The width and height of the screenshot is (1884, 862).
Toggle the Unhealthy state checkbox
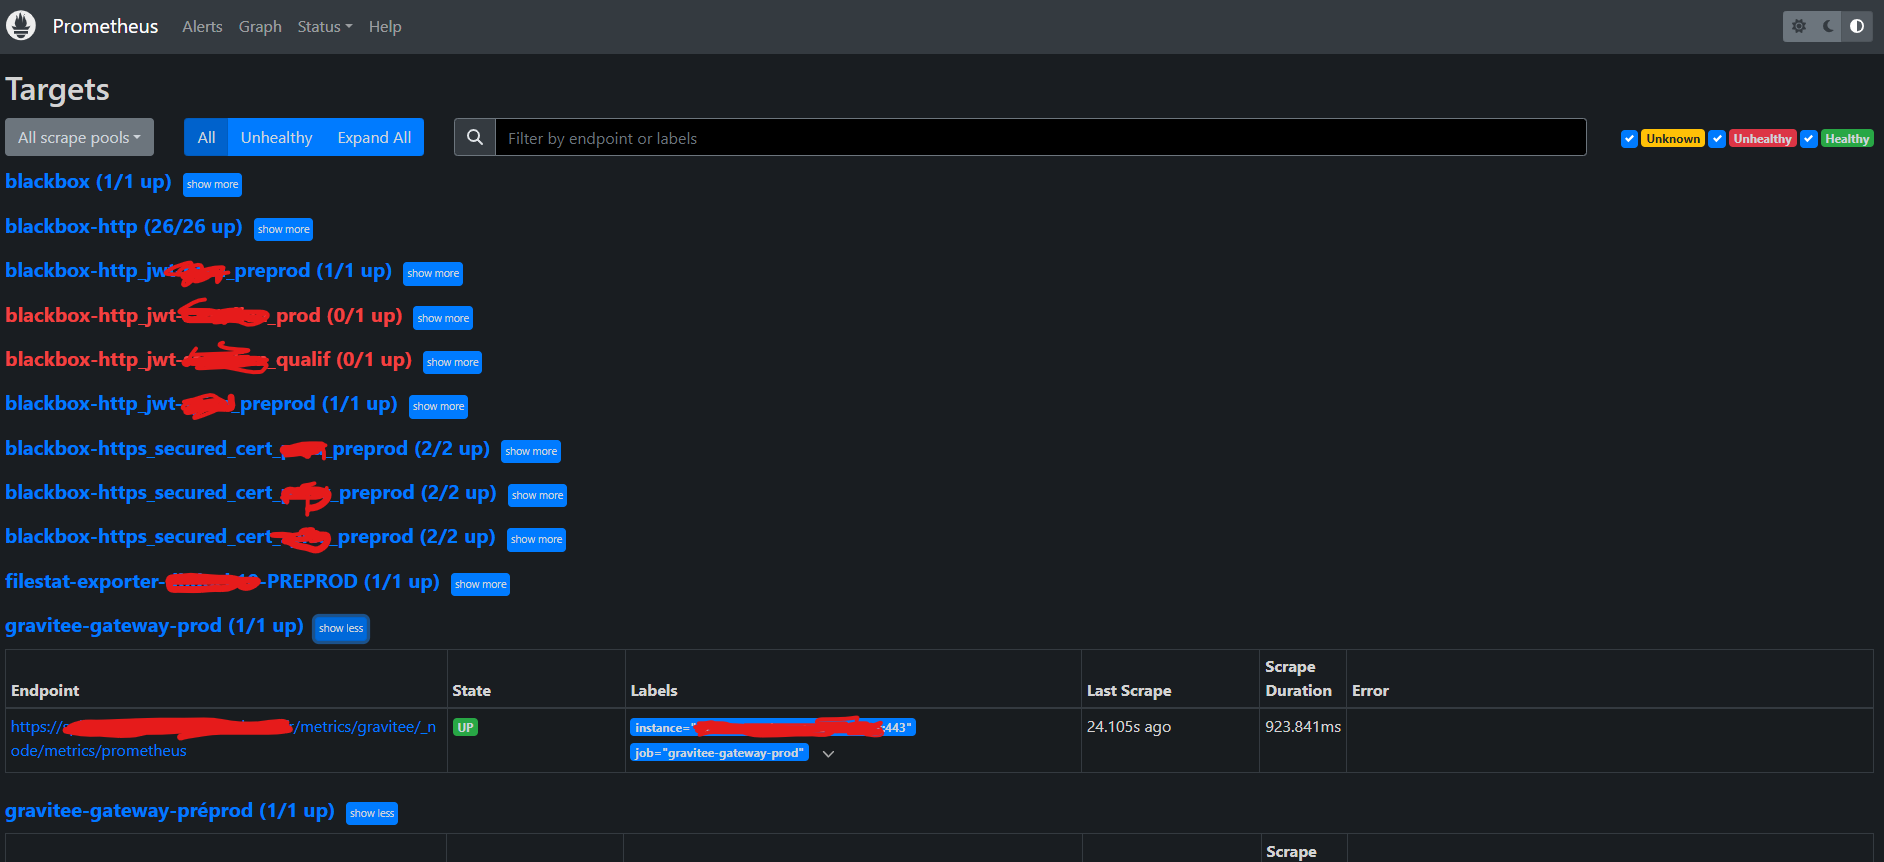(1717, 139)
